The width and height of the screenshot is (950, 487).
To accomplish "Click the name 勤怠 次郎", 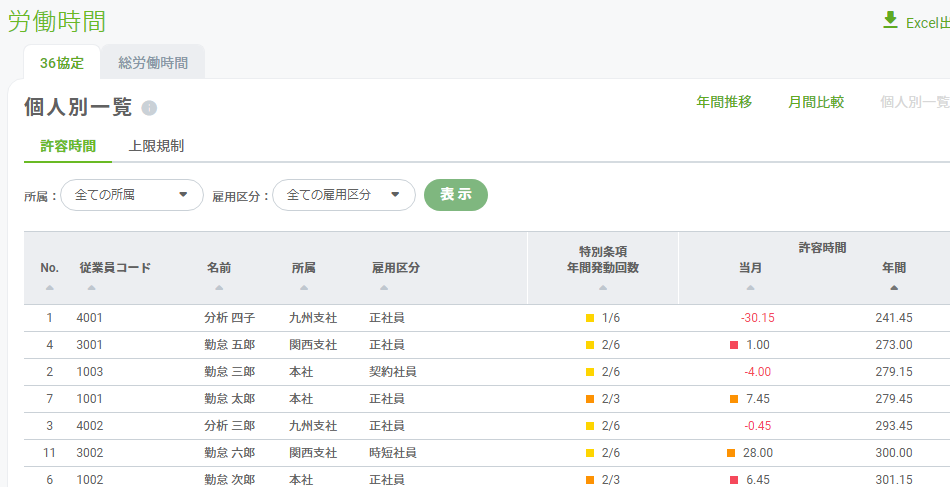I will (x=230, y=480).
